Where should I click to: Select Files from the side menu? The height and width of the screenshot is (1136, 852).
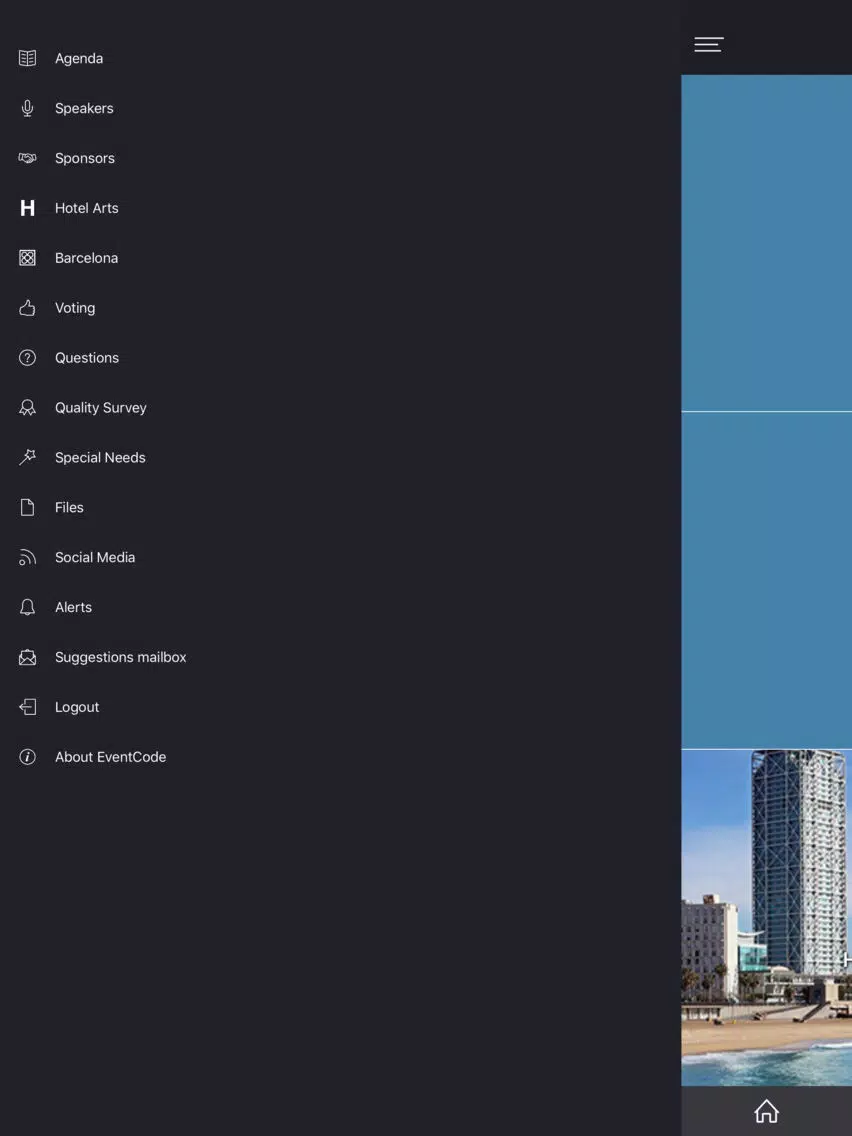[x=69, y=508]
